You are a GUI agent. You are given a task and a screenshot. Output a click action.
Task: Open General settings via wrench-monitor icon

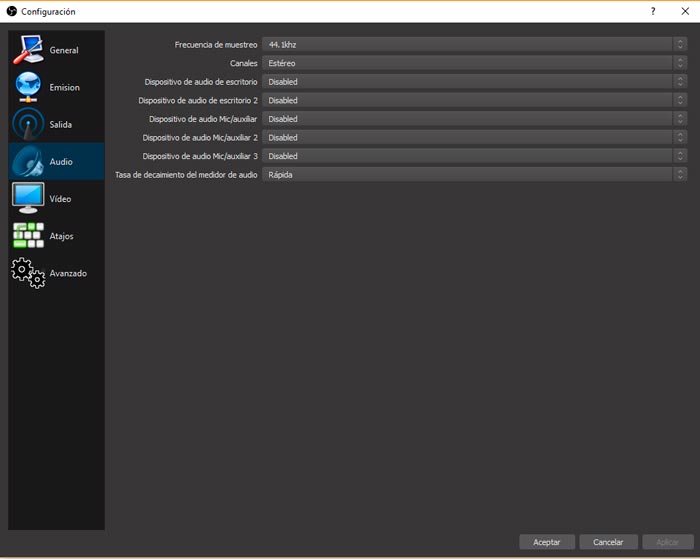(28, 50)
